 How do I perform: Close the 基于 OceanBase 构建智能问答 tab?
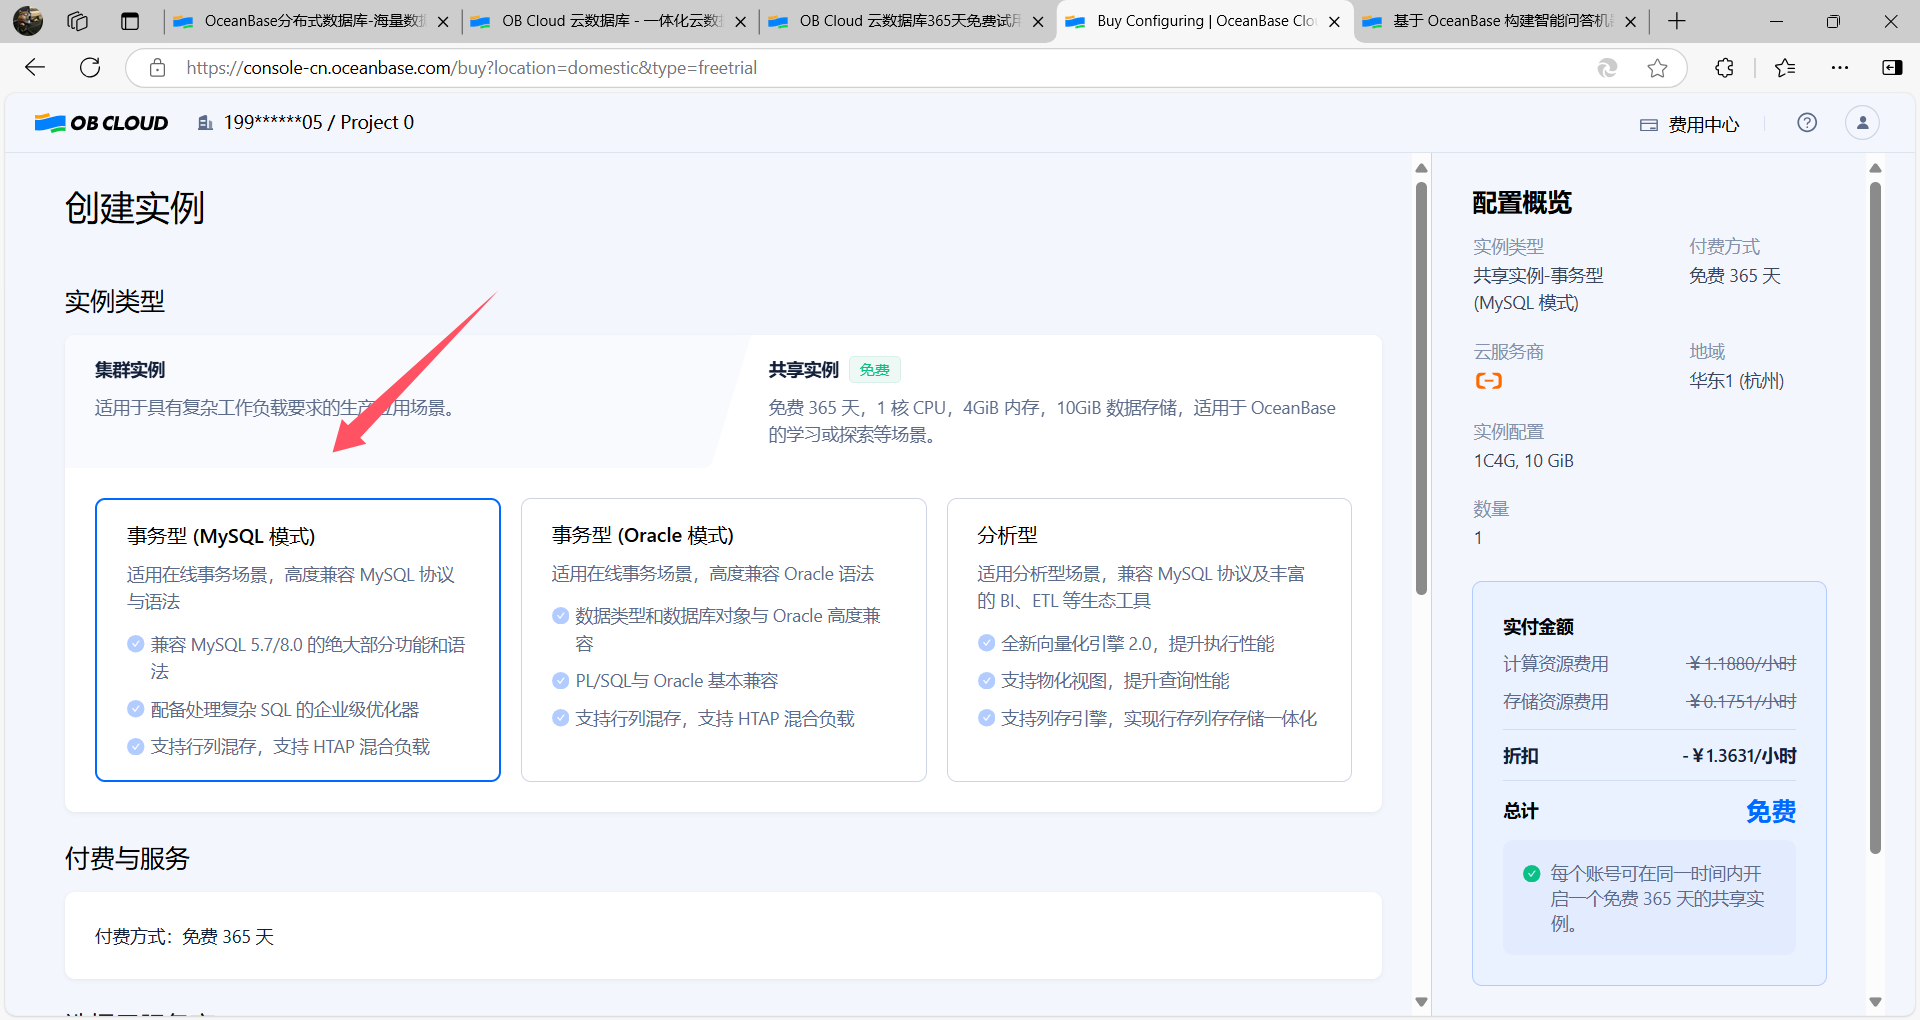[x=1631, y=22]
